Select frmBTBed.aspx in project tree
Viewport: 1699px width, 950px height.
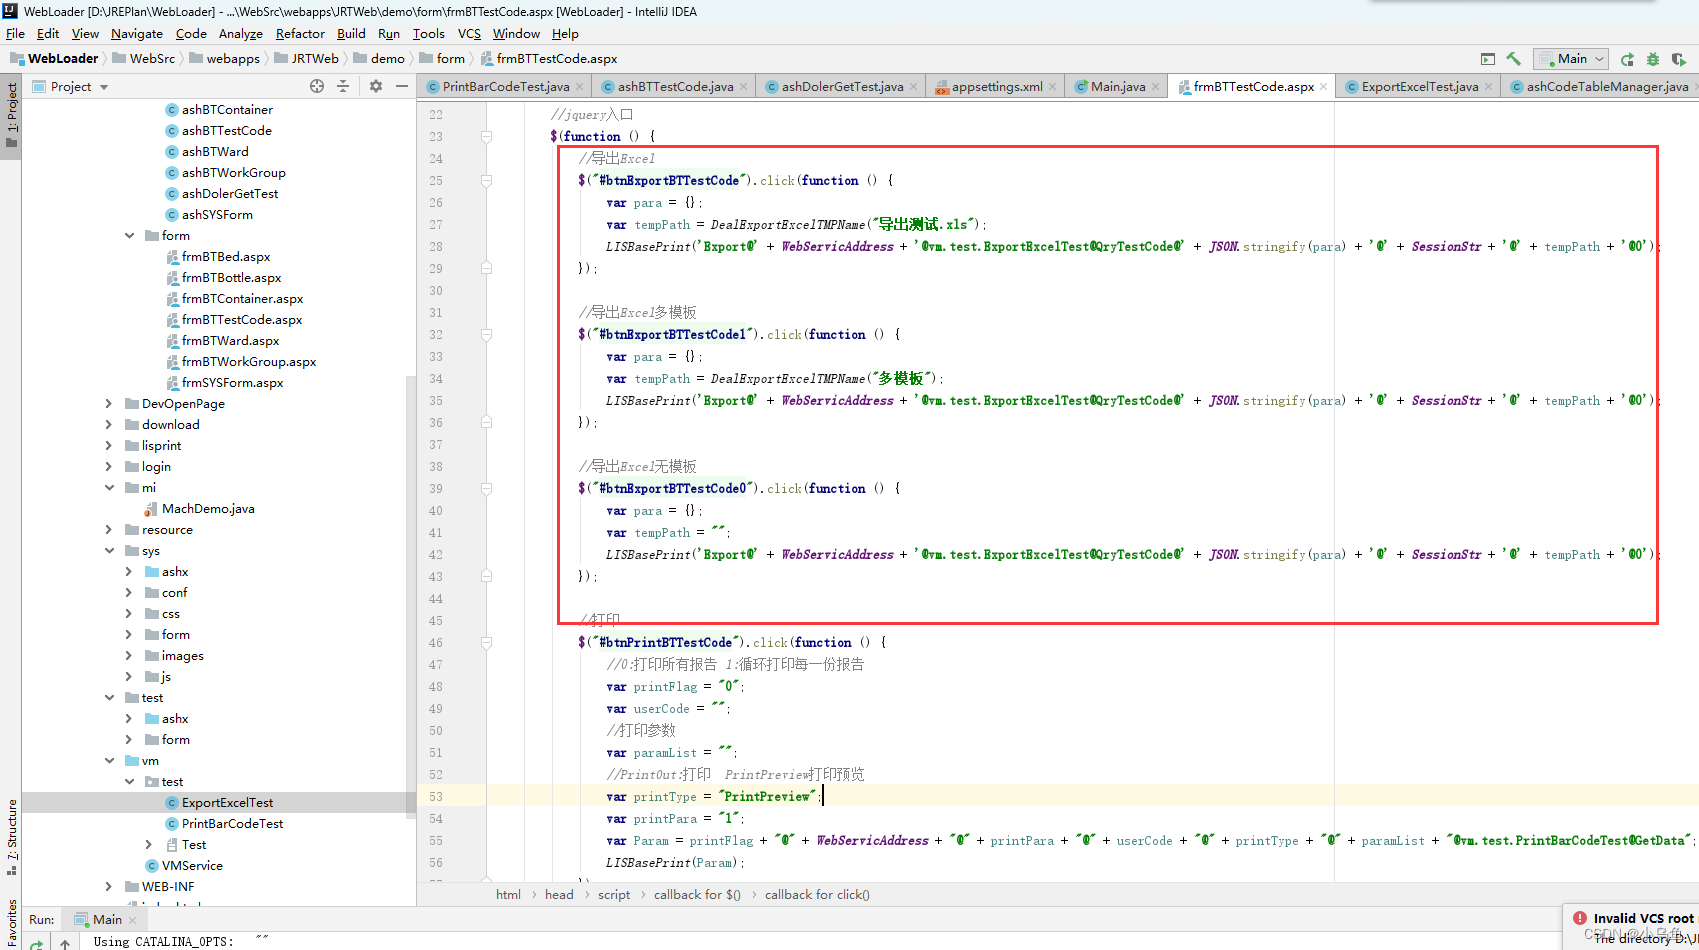tap(225, 257)
